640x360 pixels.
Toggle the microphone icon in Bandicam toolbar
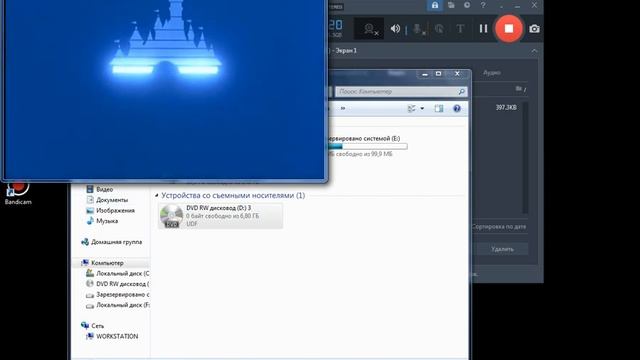(x=419, y=29)
